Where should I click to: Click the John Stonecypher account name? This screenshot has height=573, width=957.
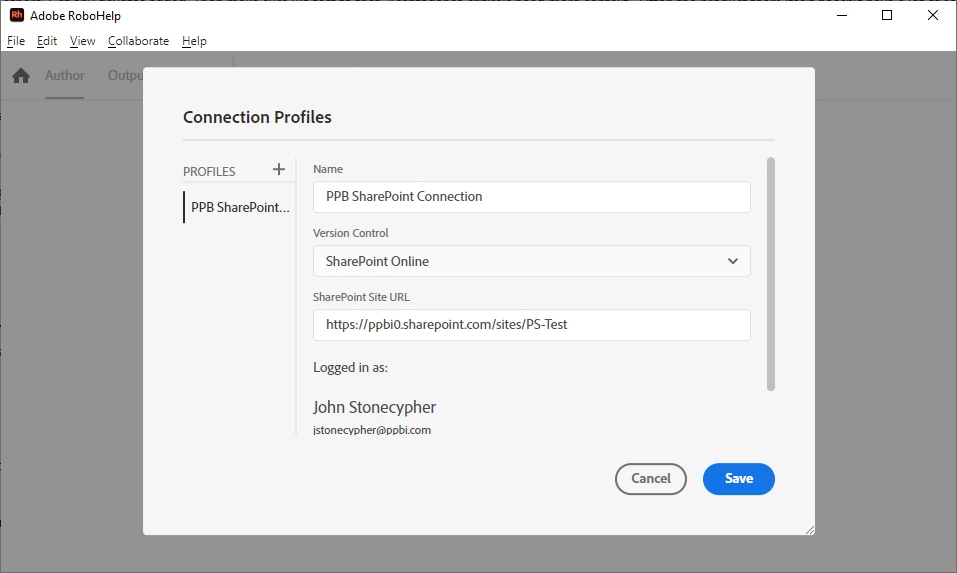[x=375, y=407]
